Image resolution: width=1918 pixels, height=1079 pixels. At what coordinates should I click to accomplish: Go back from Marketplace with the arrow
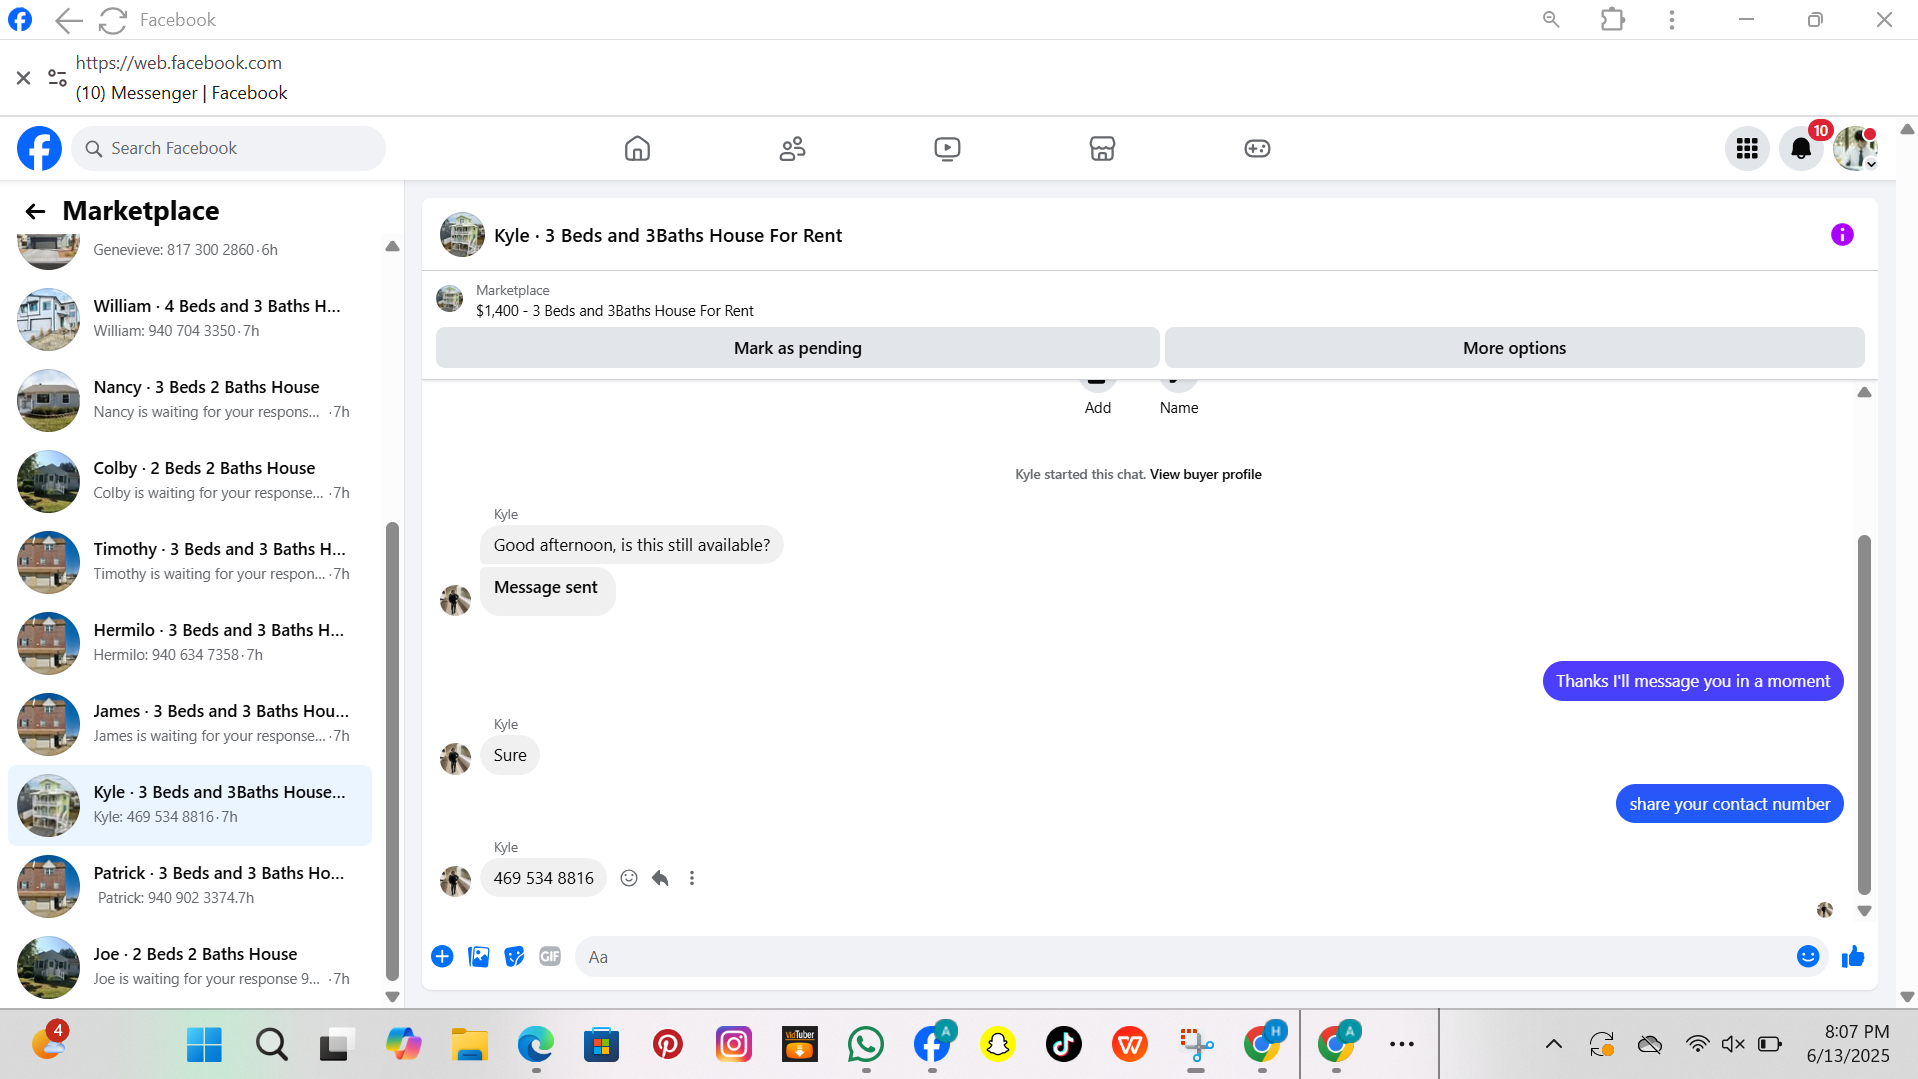coord(35,211)
